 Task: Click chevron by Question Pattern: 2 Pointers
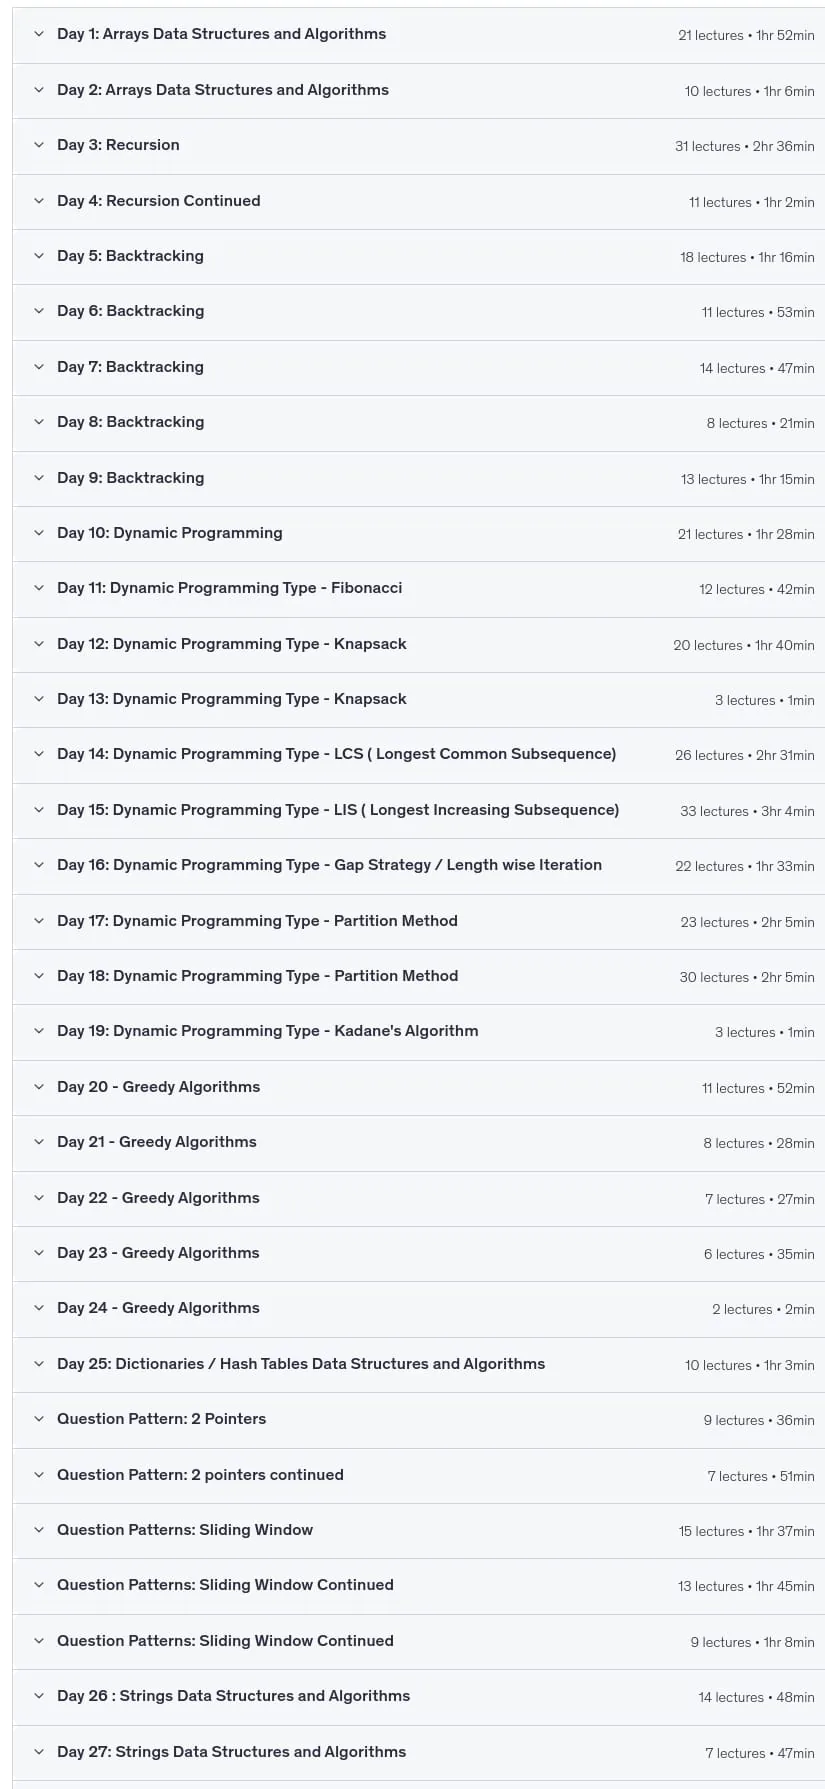(x=39, y=1419)
